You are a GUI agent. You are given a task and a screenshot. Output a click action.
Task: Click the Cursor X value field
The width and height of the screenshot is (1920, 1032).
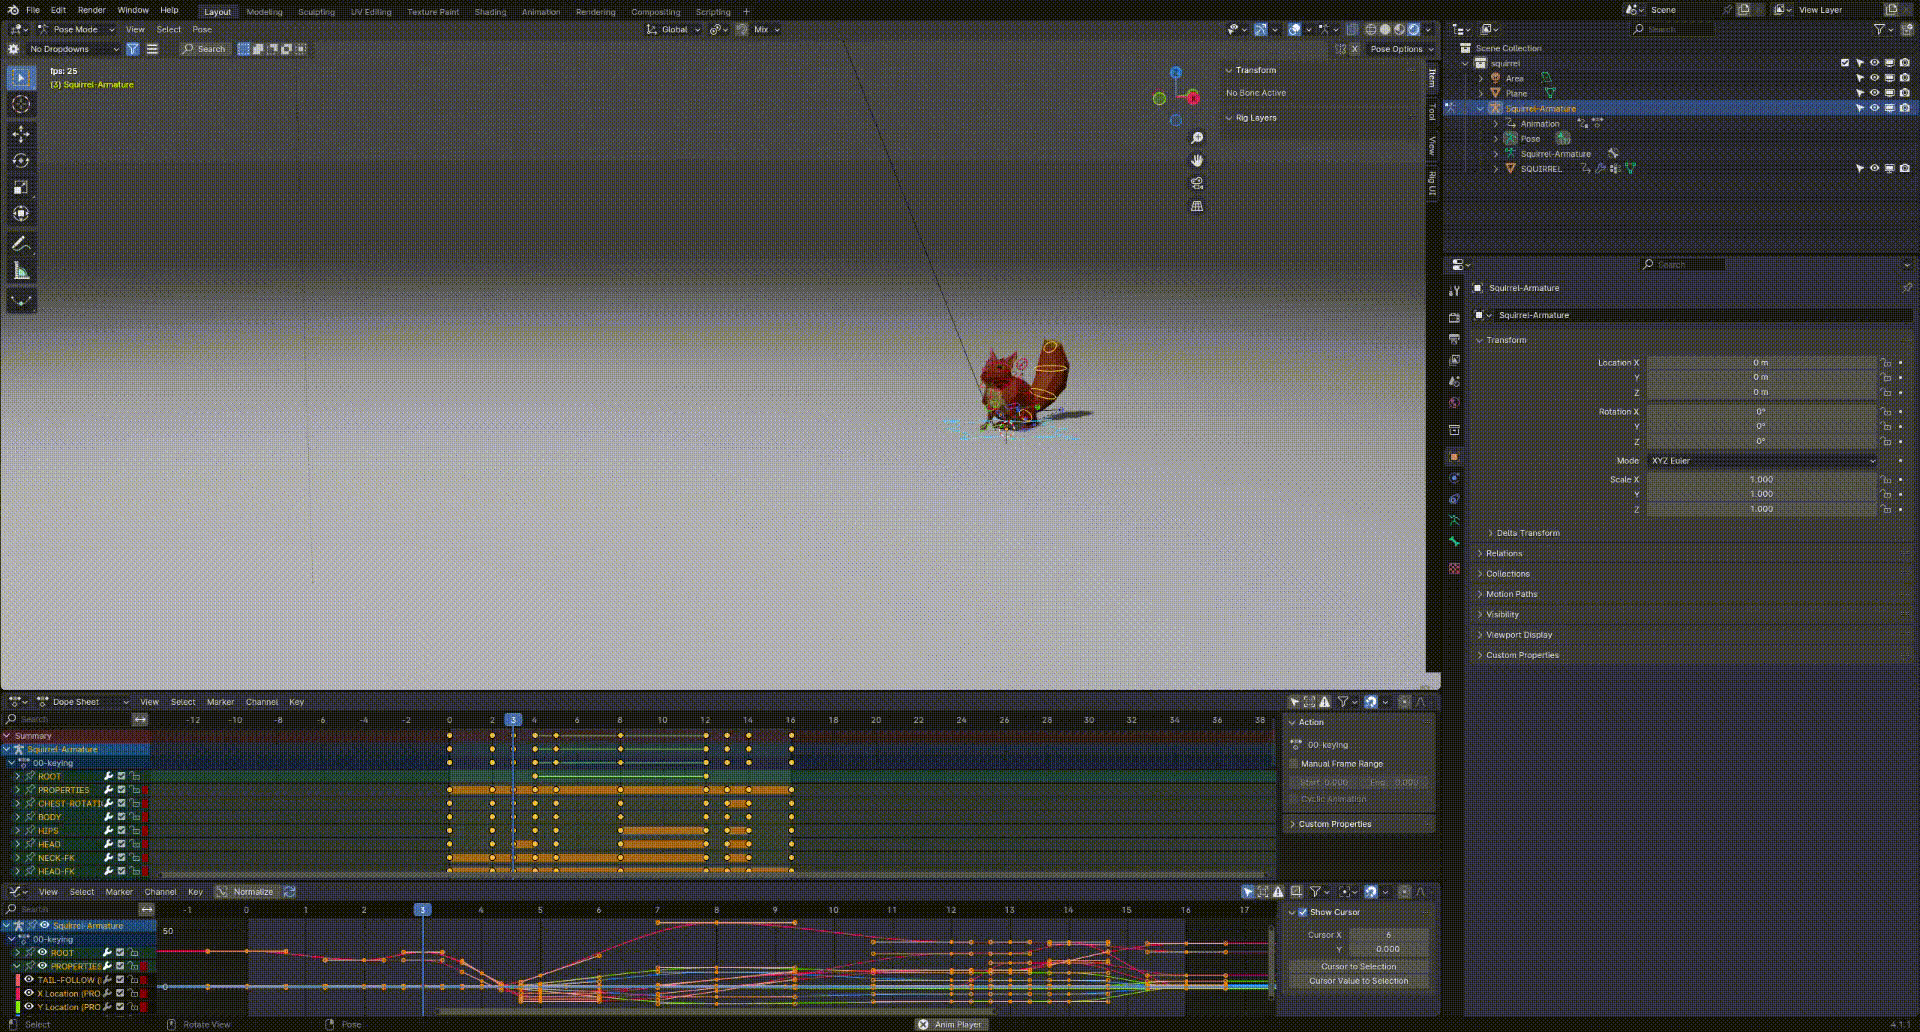coord(1388,934)
